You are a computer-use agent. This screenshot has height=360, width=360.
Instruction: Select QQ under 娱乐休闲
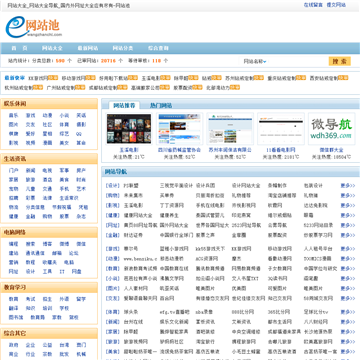[x=79, y=134]
